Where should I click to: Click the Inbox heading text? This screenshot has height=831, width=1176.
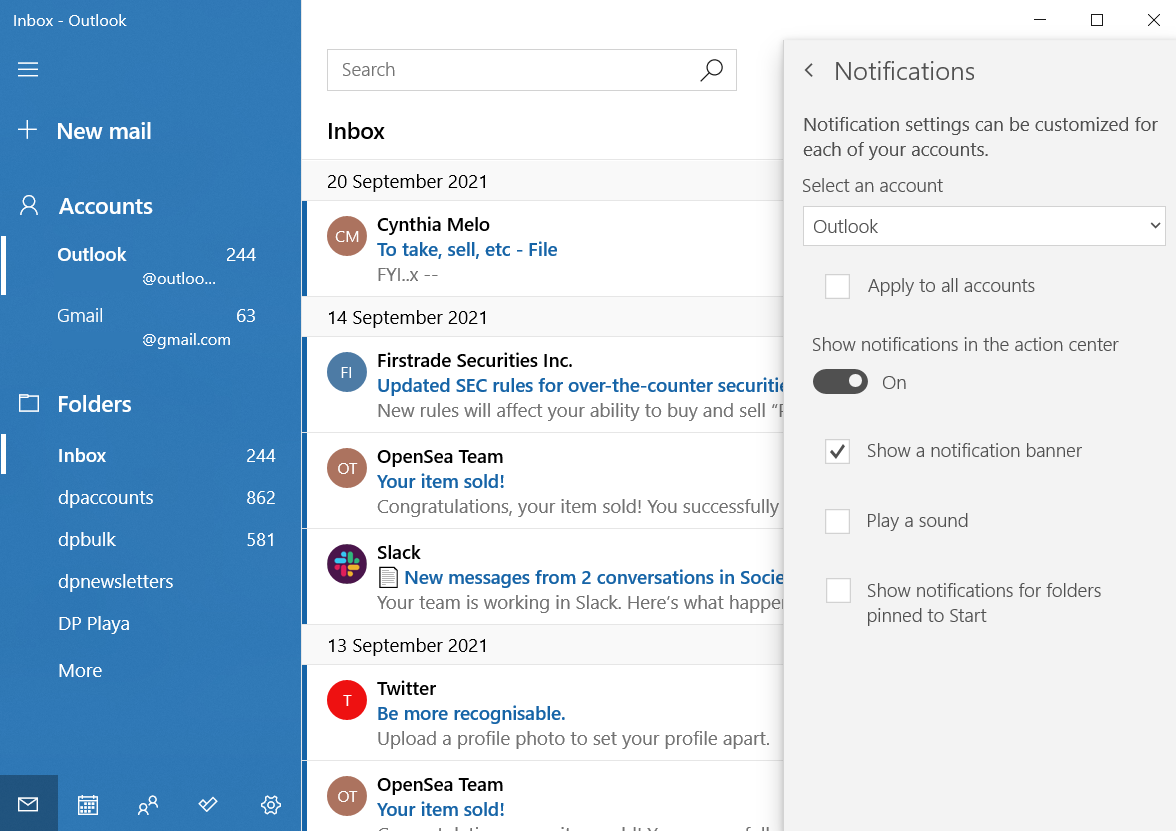coord(356,131)
